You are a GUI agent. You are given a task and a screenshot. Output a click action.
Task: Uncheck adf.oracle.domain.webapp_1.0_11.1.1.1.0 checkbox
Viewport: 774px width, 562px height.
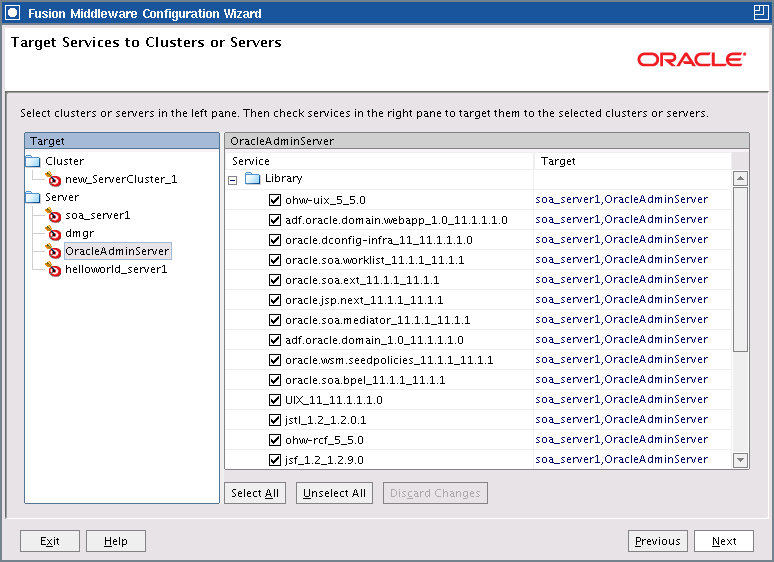point(275,220)
